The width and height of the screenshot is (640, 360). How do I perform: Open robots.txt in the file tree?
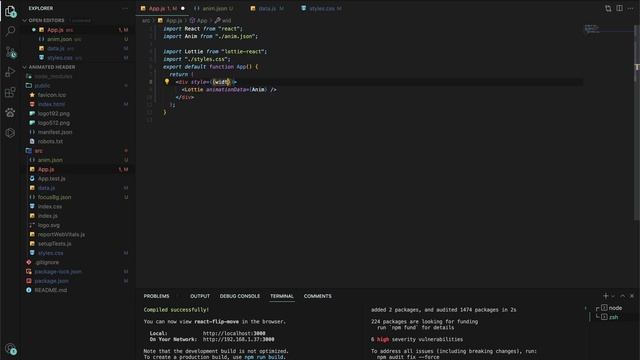coord(50,141)
